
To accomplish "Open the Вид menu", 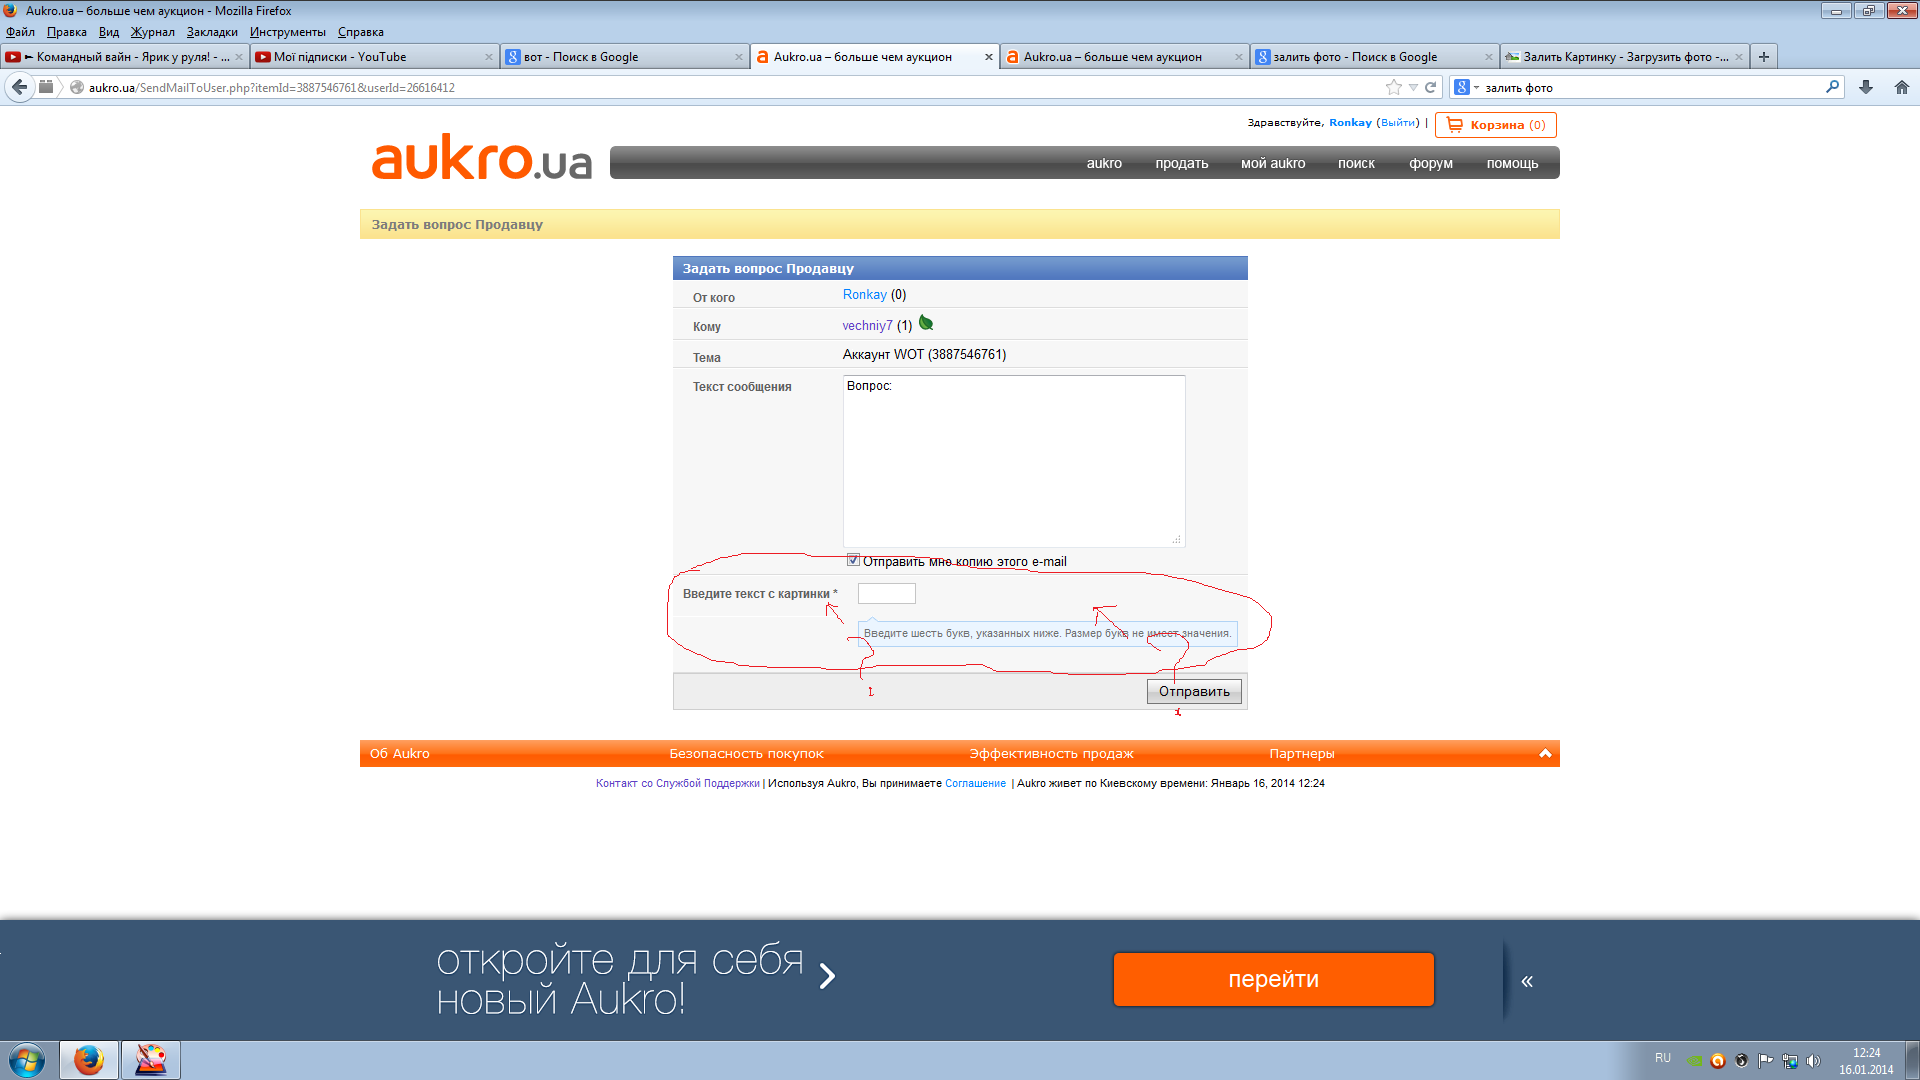I will click(x=109, y=32).
